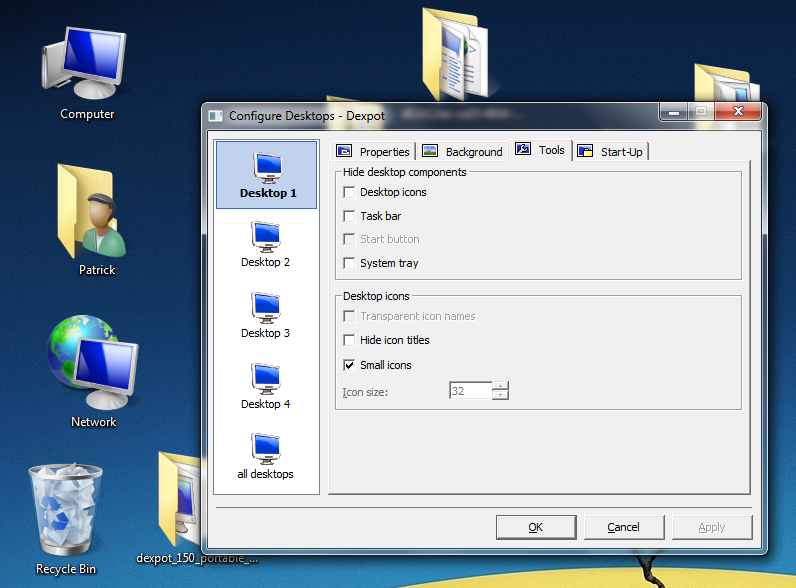The height and width of the screenshot is (588, 796).
Task: Select the Desktop 2 monitor icon
Action: point(266,237)
